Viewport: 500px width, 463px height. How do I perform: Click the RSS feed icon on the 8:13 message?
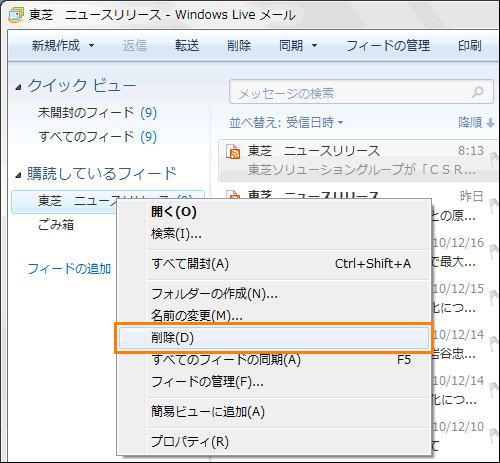(x=233, y=152)
